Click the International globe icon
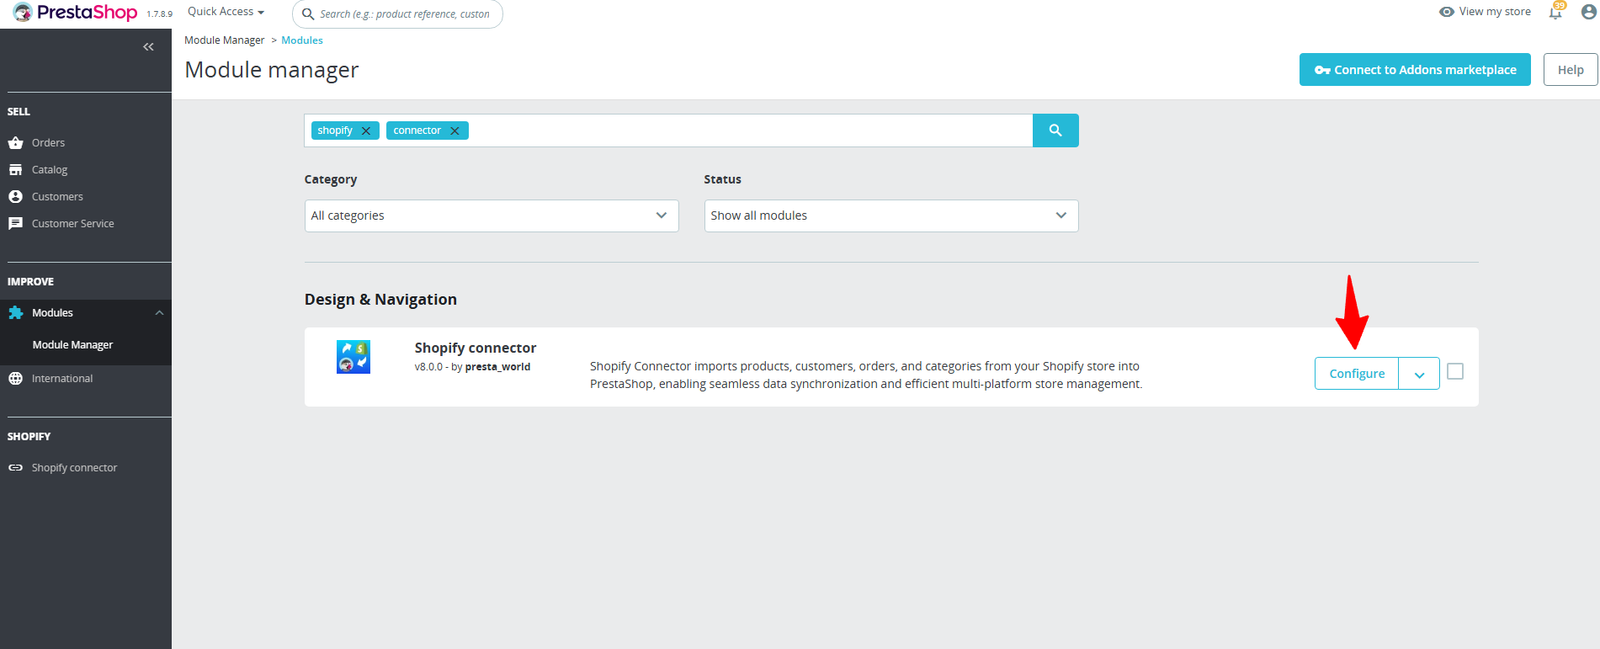 pos(15,378)
